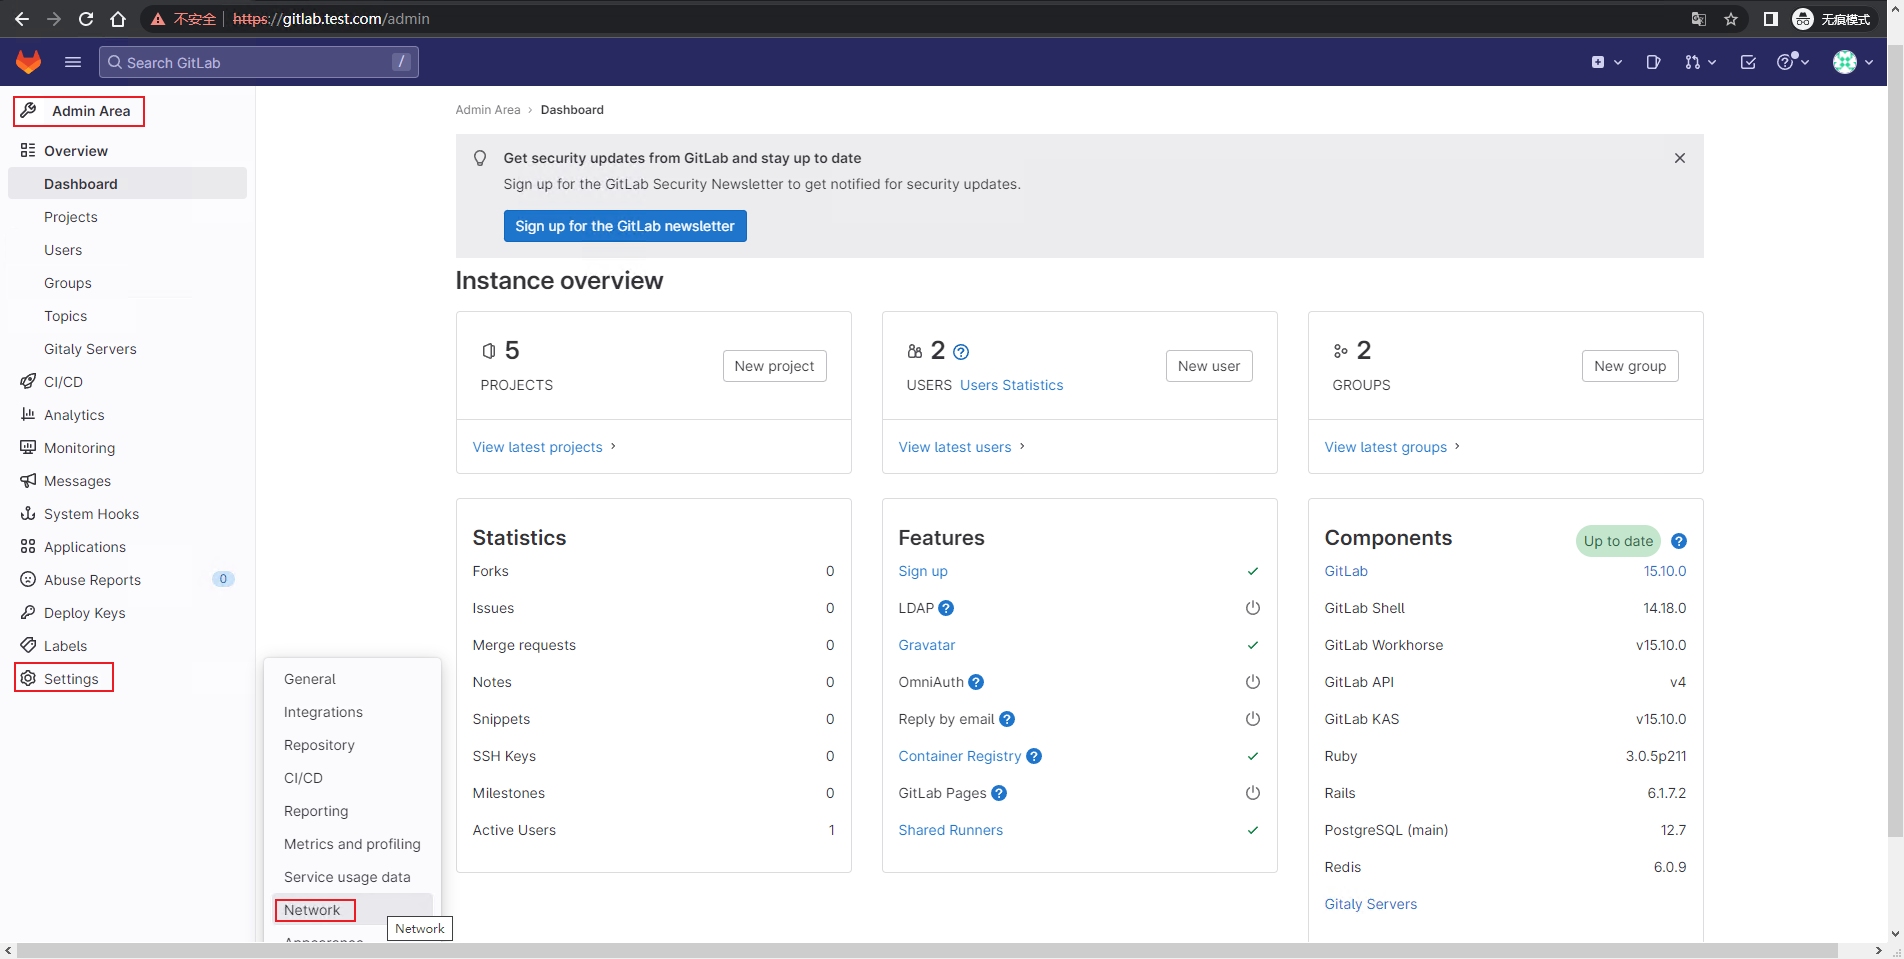Click the New group button

[1630, 366]
